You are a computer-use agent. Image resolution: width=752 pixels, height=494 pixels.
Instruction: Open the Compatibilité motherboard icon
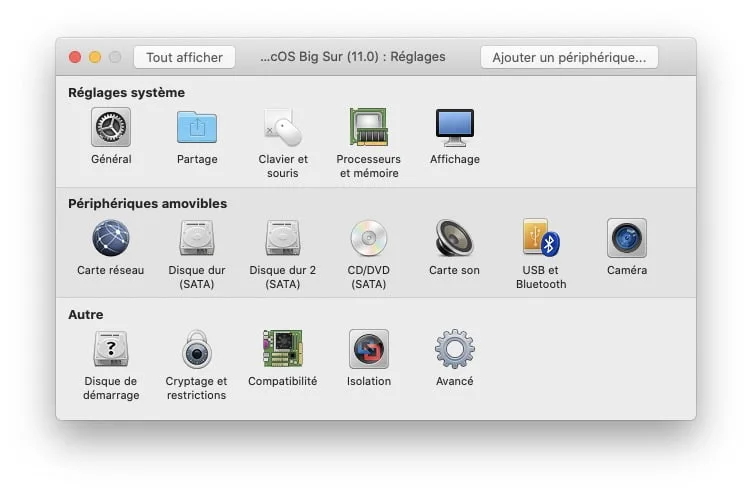[282, 349]
